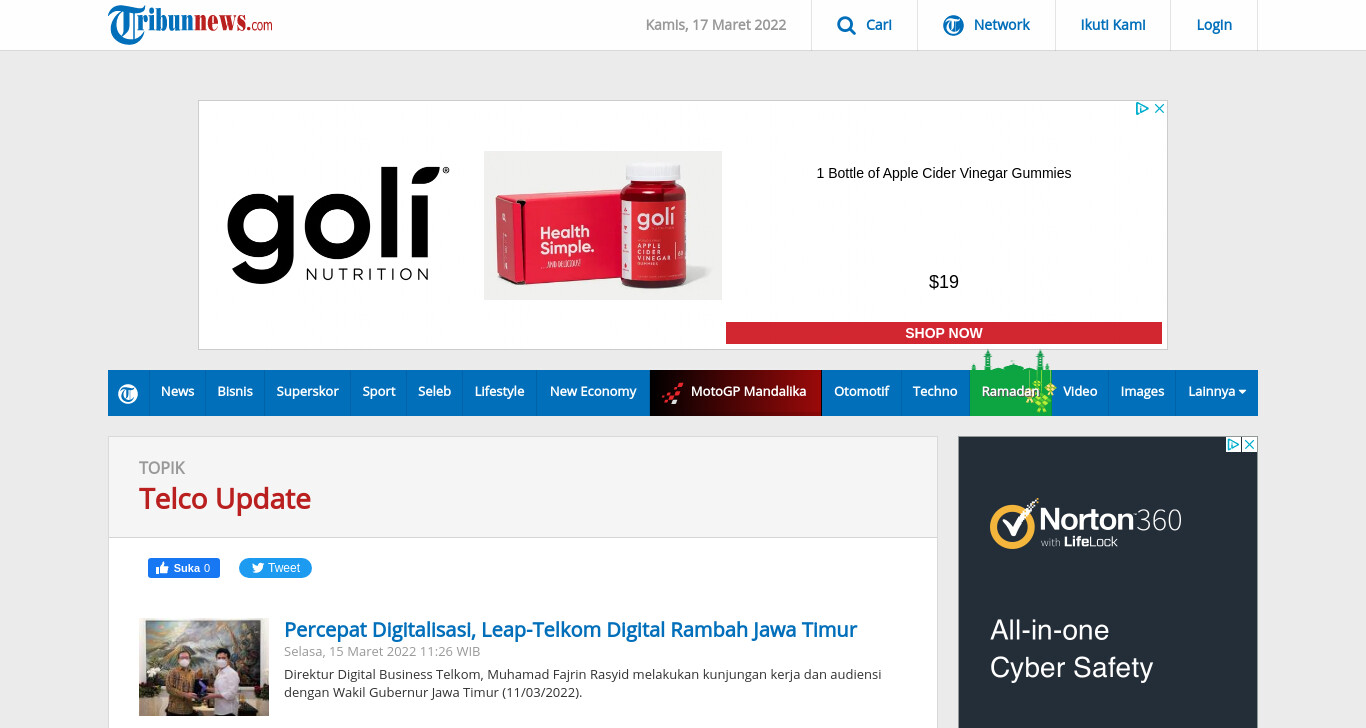The height and width of the screenshot is (728, 1366).
Task: Click the Cari magnifier search icon
Action: click(846, 25)
